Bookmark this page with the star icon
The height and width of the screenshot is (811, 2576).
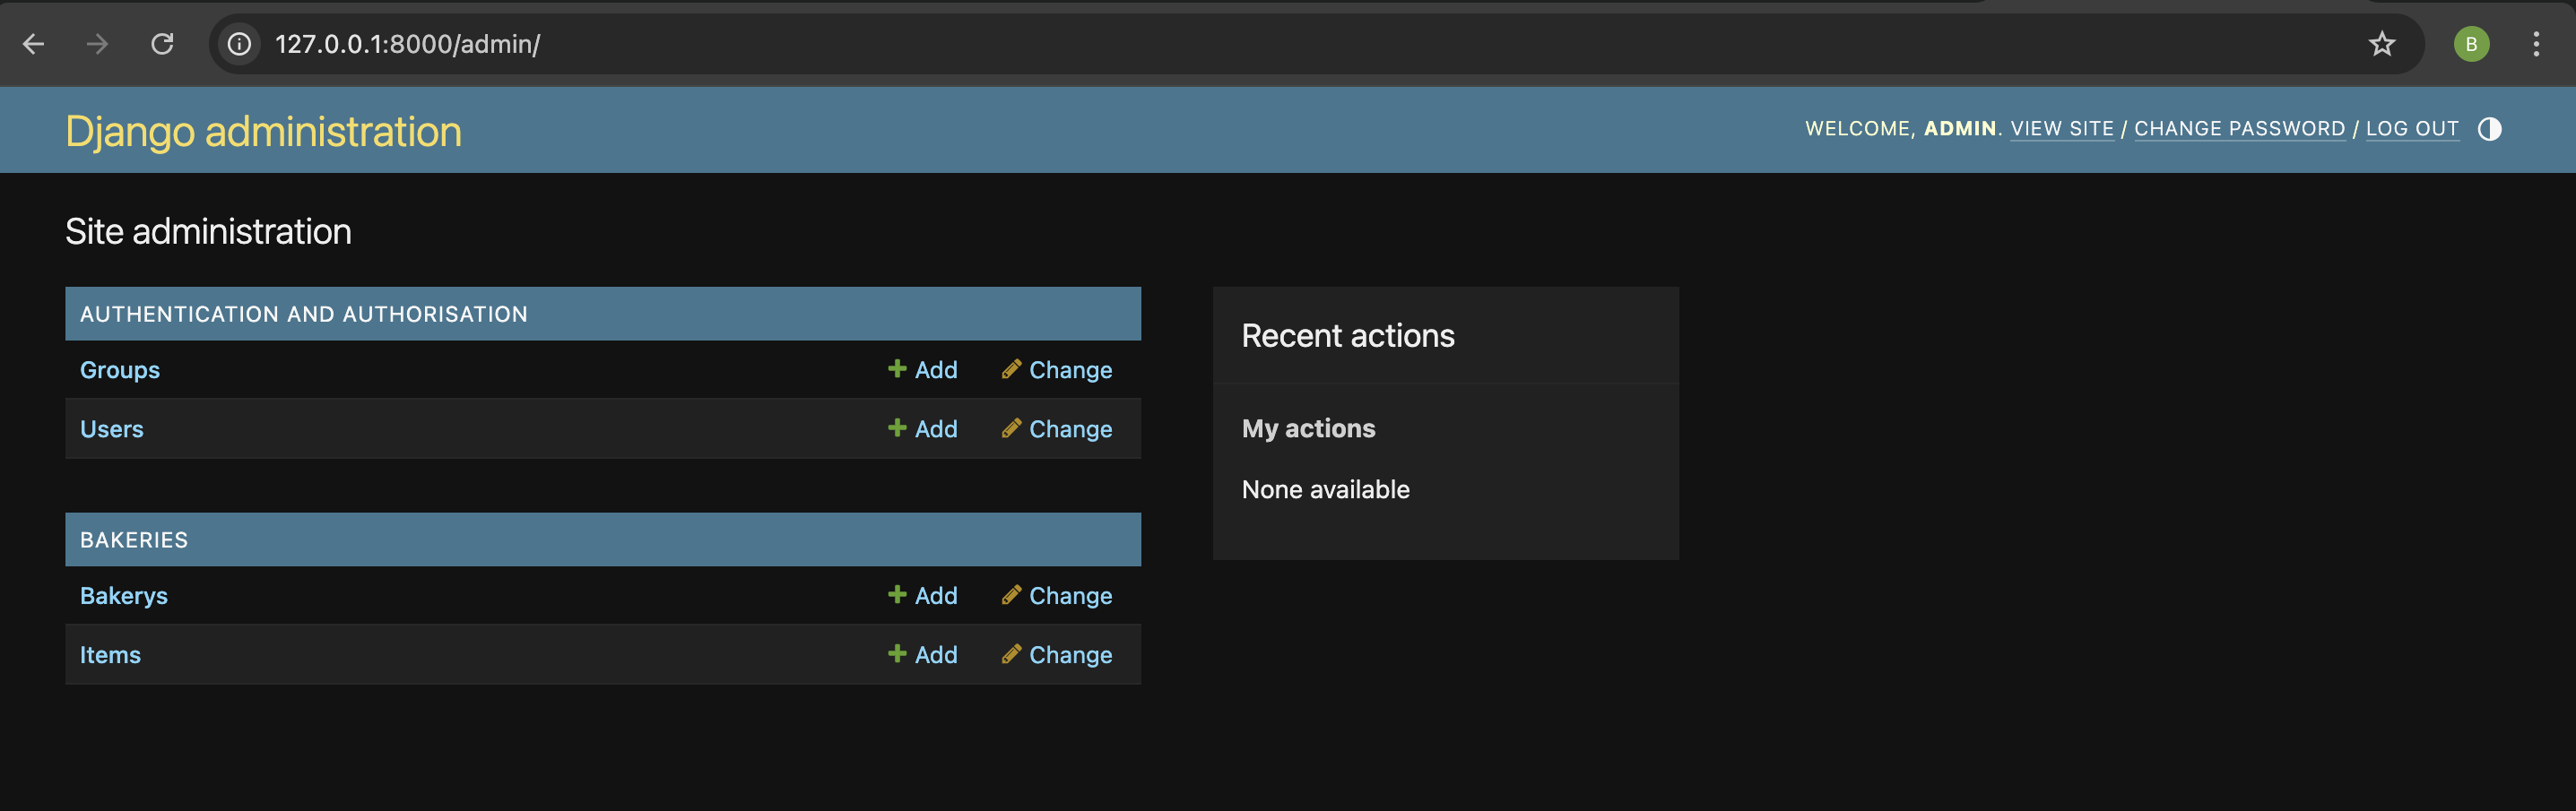point(2382,44)
